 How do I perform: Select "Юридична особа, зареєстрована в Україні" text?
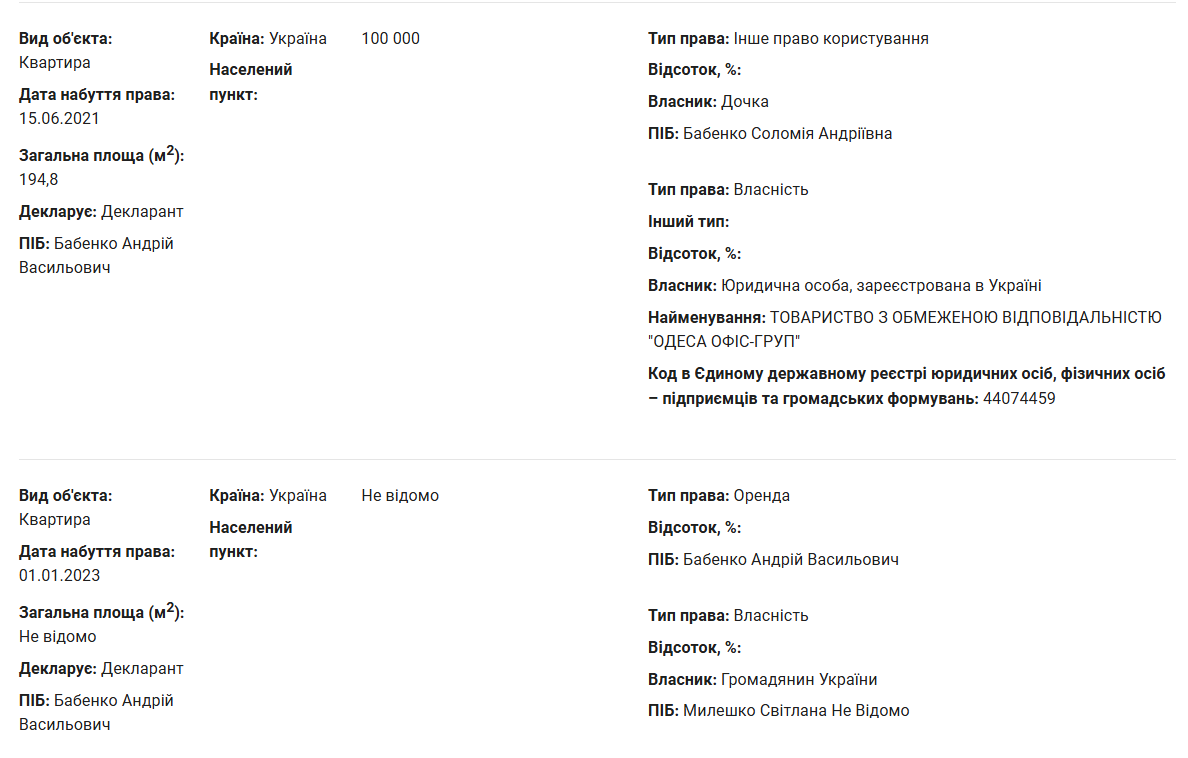[881, 286]
